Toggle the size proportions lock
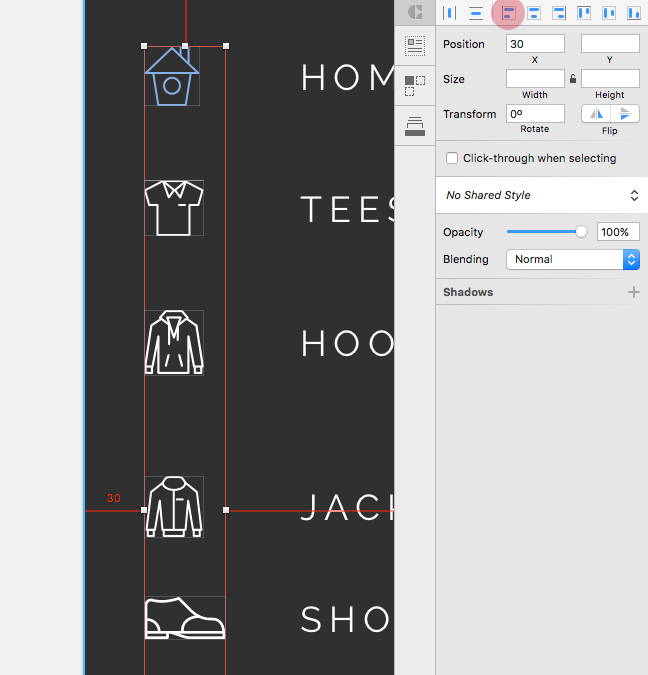The height and width of the screenshot is (675, 648). pos(573,79)
